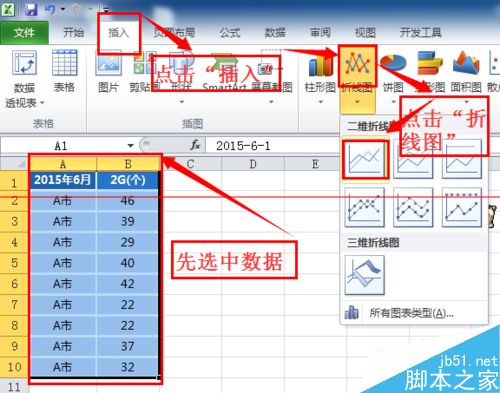Select the 3D line chart thumbnail
500x393 pixels.
pyautogui.click(x=364, y=275)
